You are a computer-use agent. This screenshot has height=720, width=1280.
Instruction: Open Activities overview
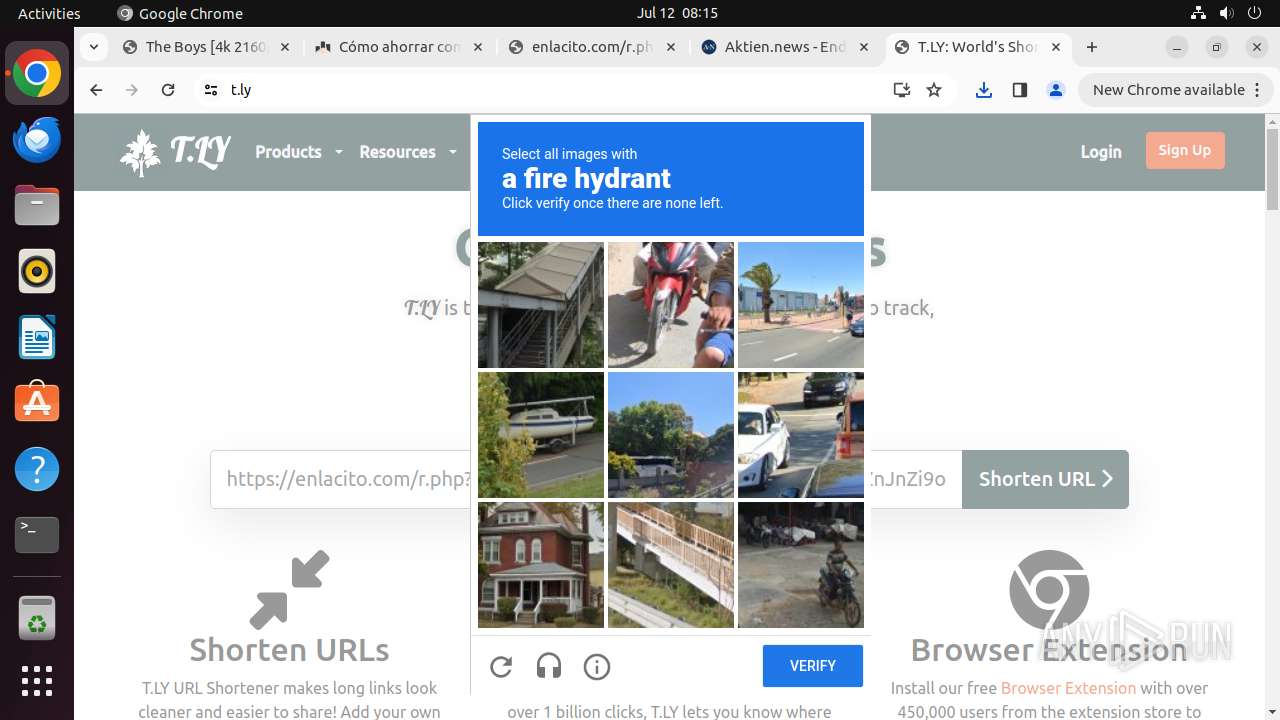pyautogui.click(x=49, y=13)
